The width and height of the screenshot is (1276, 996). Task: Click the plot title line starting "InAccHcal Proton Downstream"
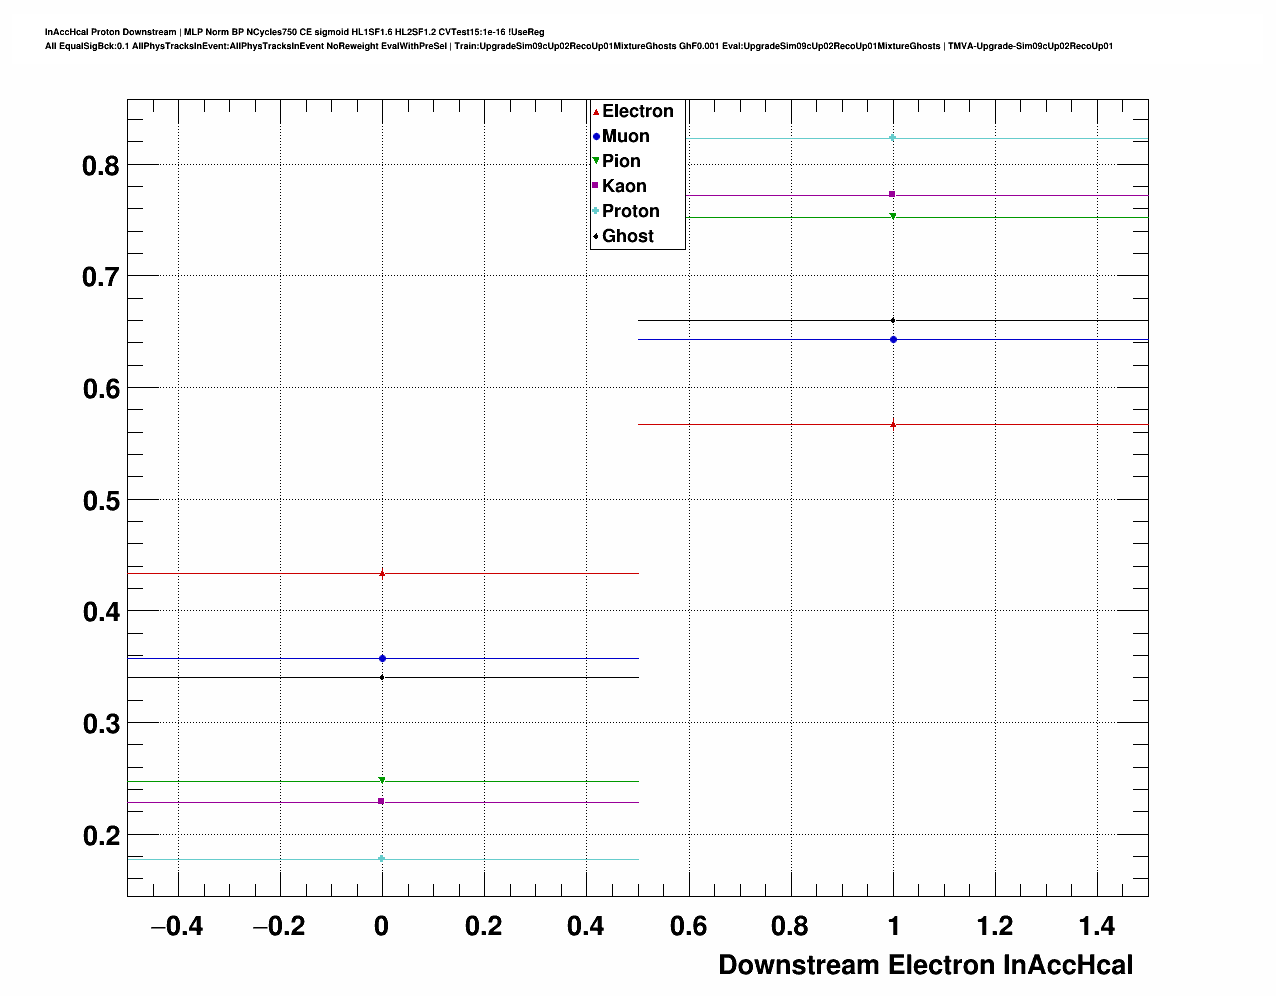tap(294, 32)
